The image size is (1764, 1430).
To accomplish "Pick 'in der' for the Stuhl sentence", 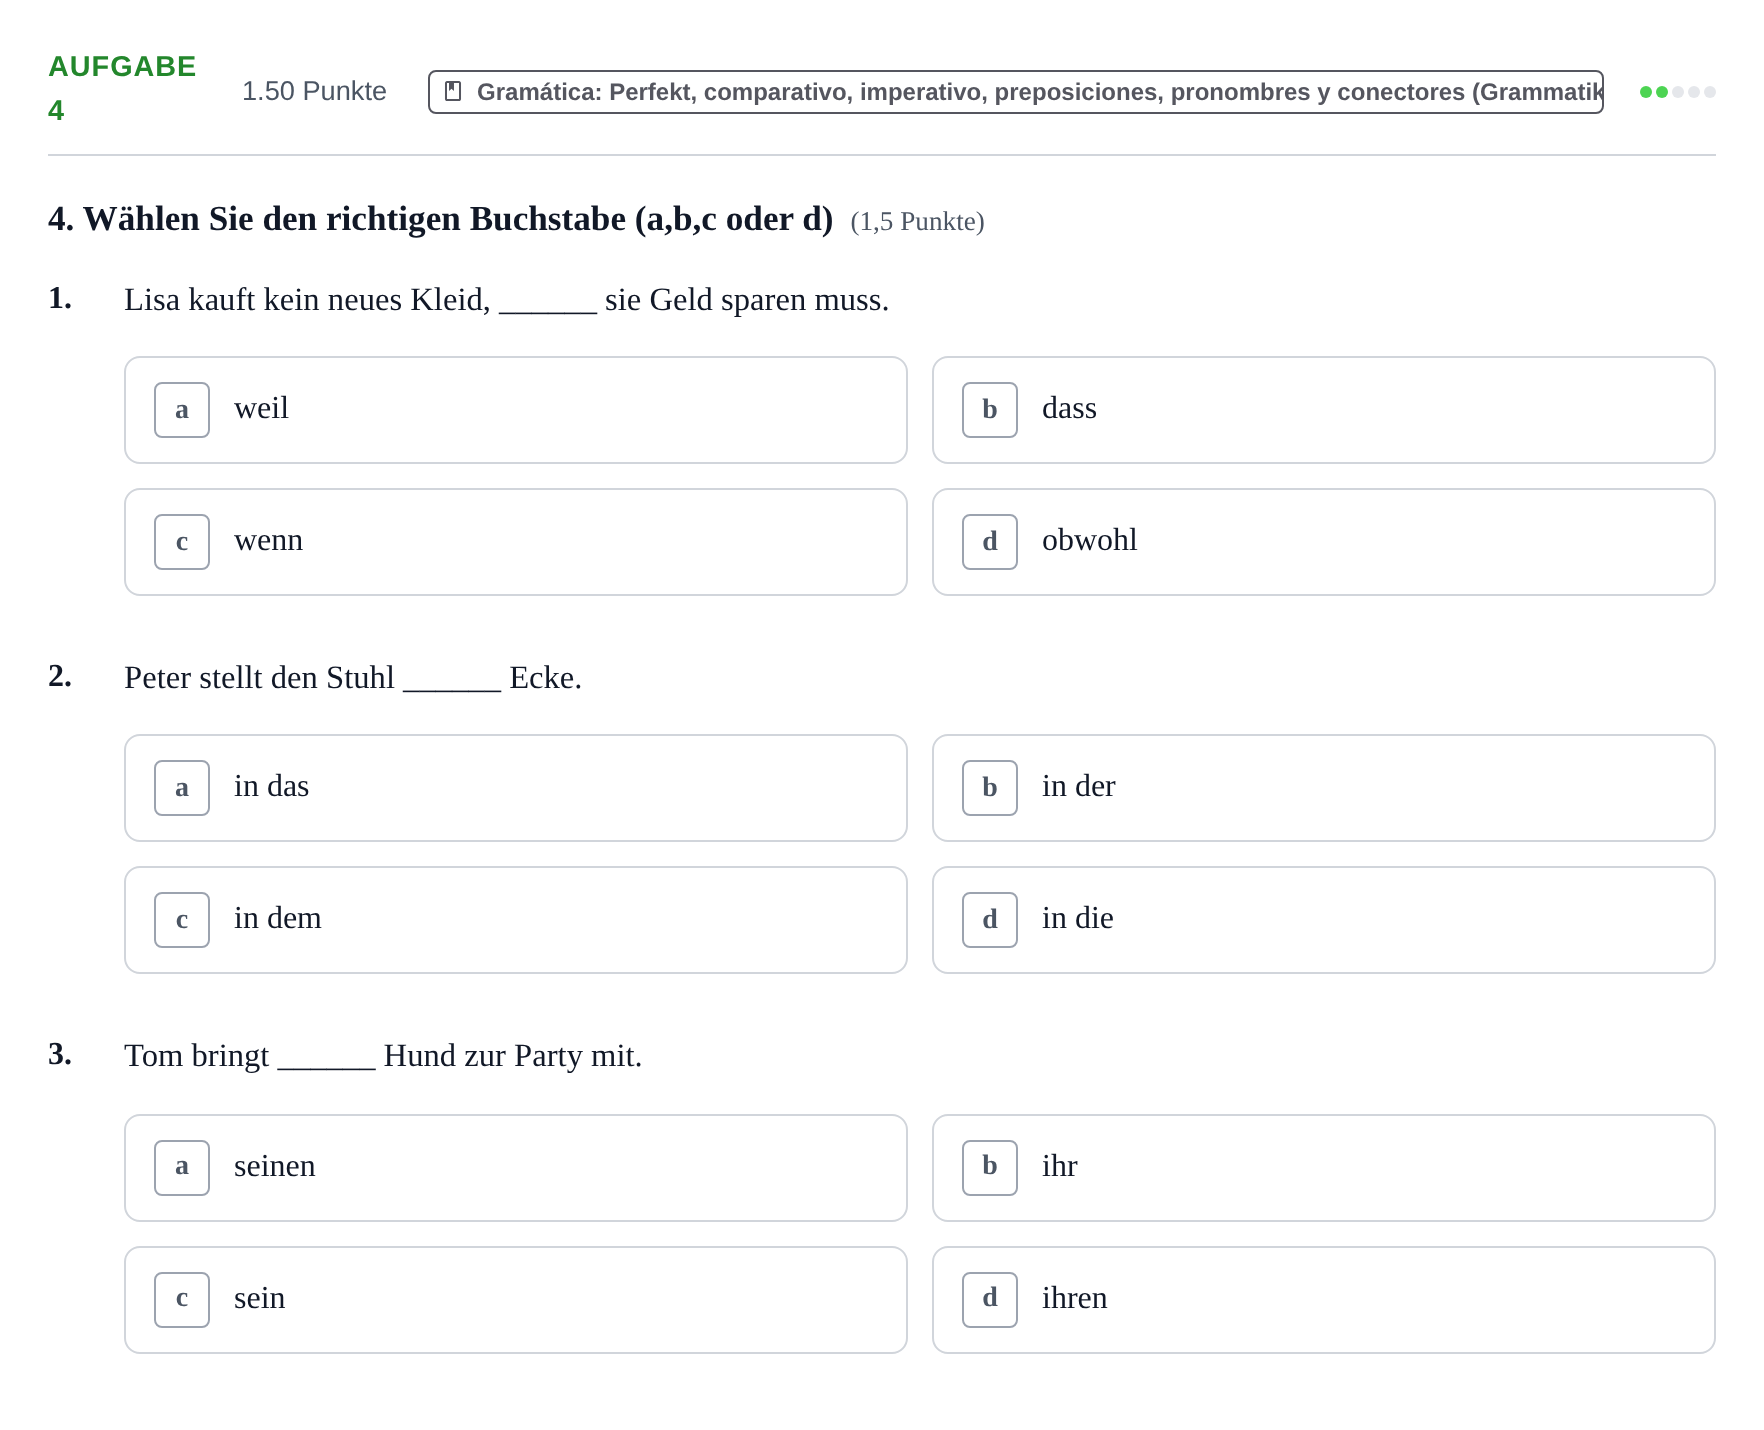I will pyautogui.click(x=1324, y=788).
